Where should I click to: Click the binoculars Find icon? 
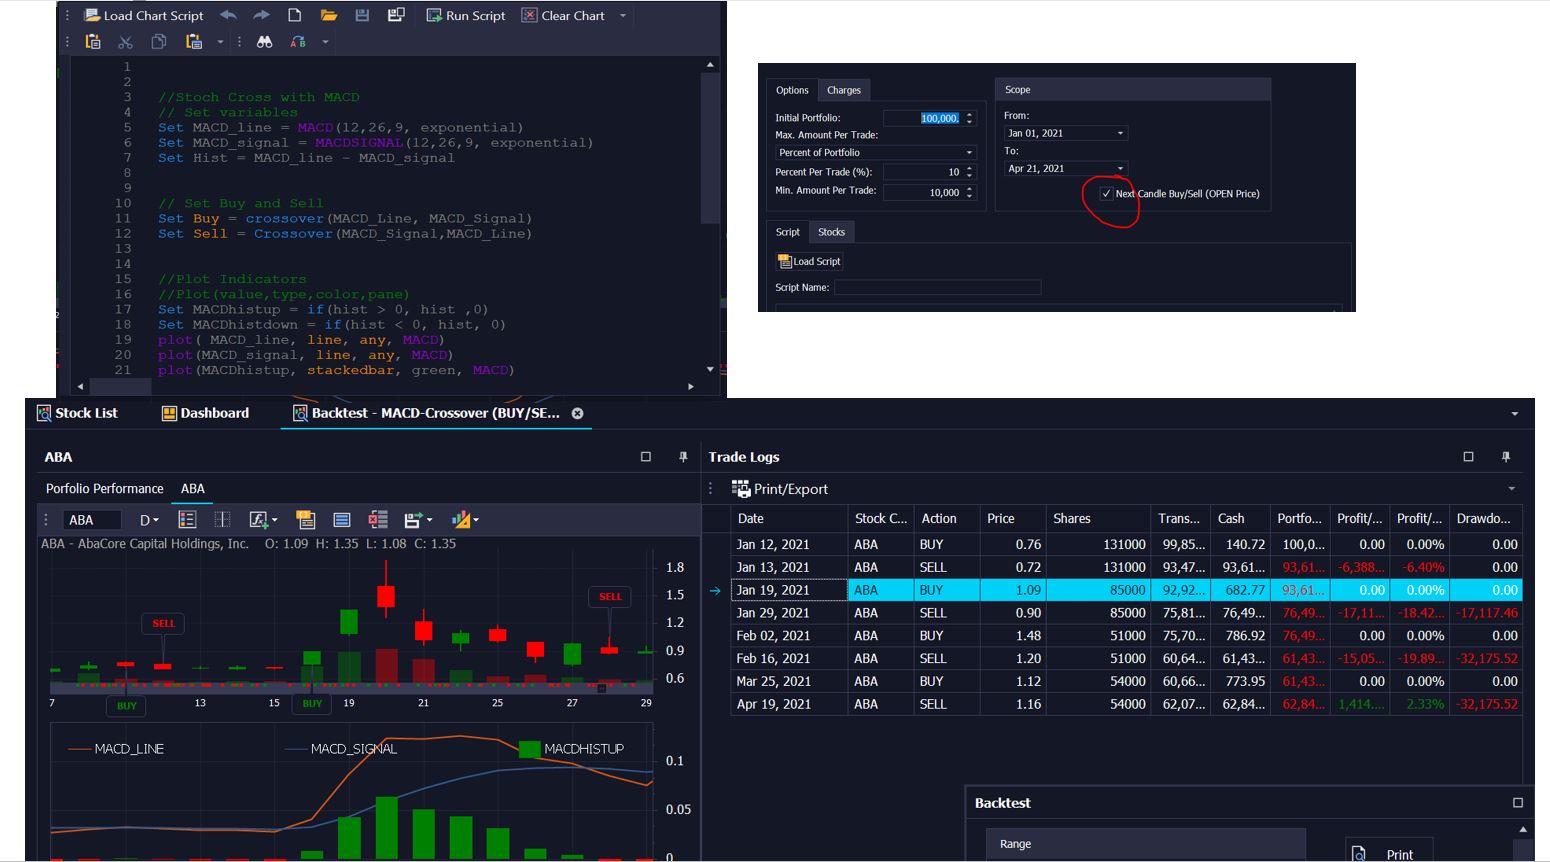point(264,42)
